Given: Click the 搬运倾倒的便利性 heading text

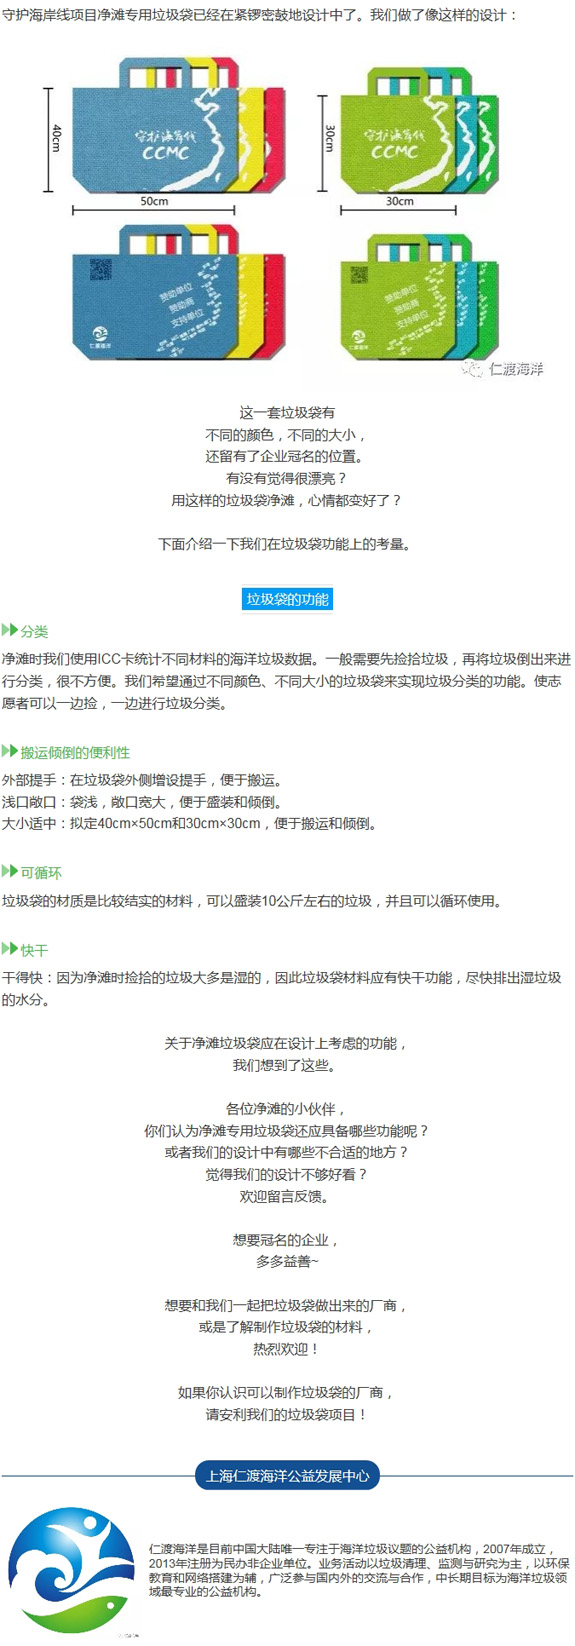Looking at the screenshot, I should click(75, 752).
